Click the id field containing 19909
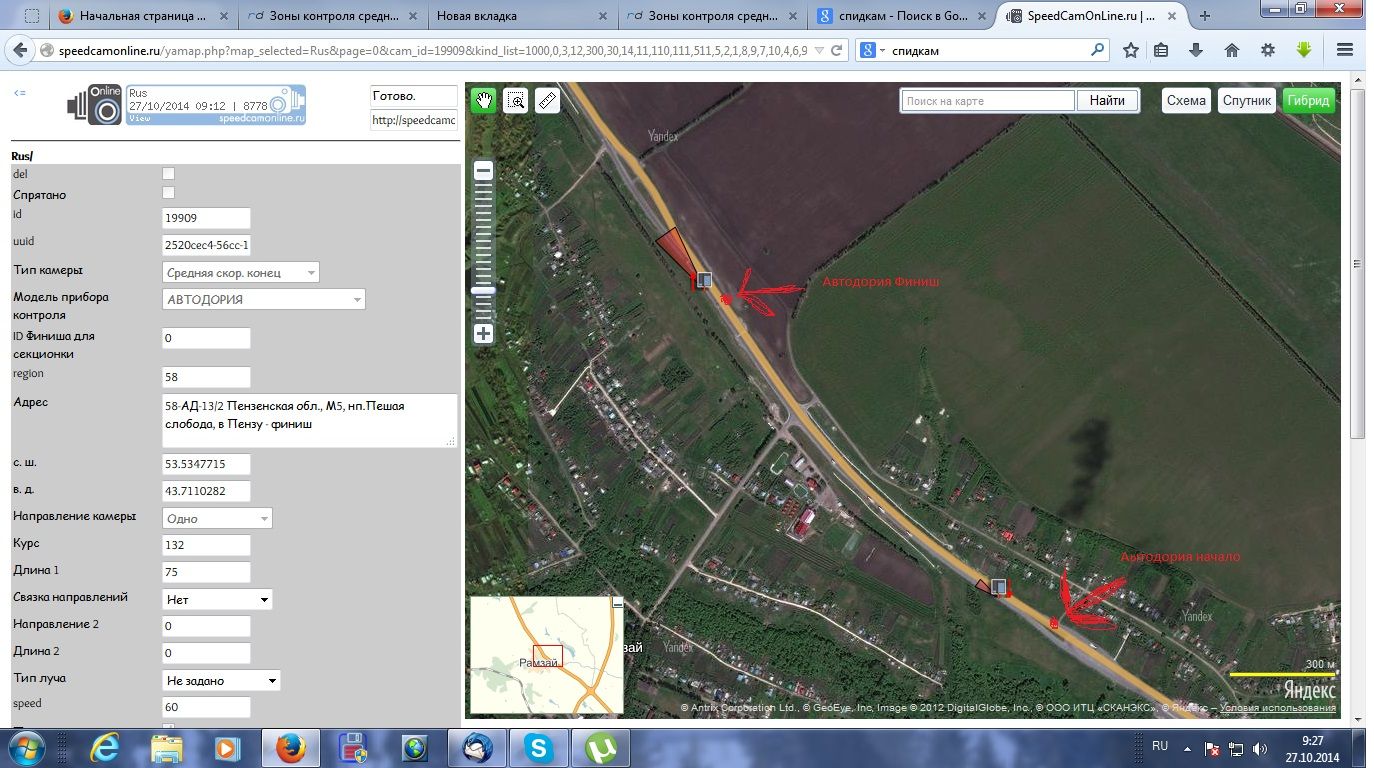Screen dimensions: 1374x768 tap(206, 218)
